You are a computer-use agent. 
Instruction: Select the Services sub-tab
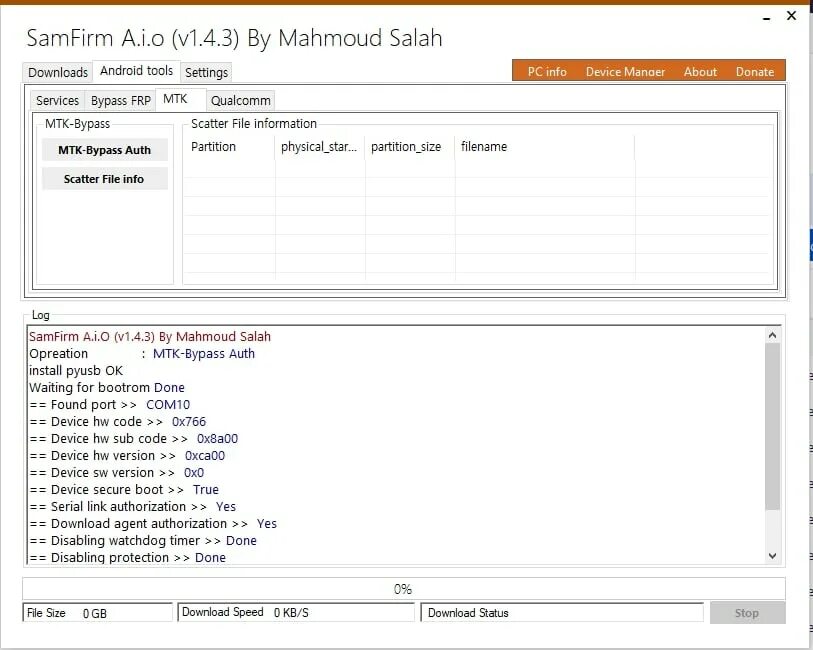click(x=57, y=101)
